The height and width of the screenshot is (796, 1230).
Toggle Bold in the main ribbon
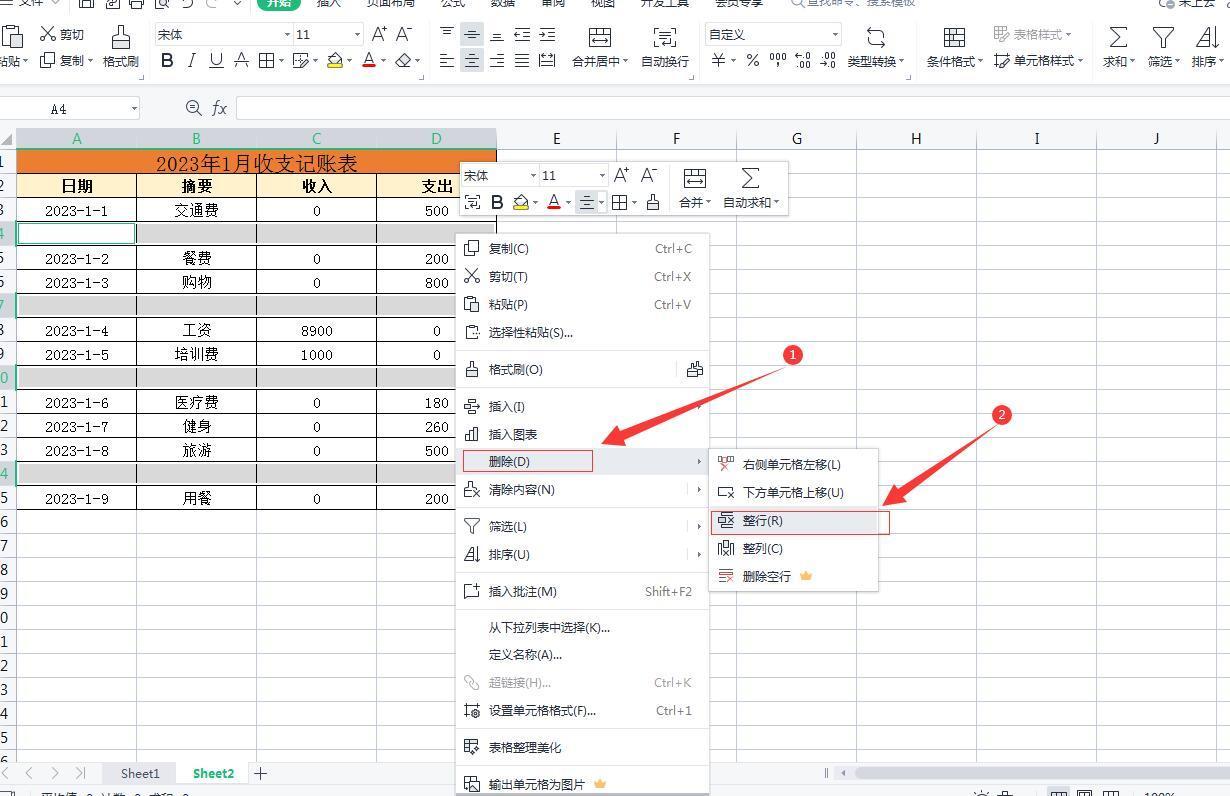point(167,61)
